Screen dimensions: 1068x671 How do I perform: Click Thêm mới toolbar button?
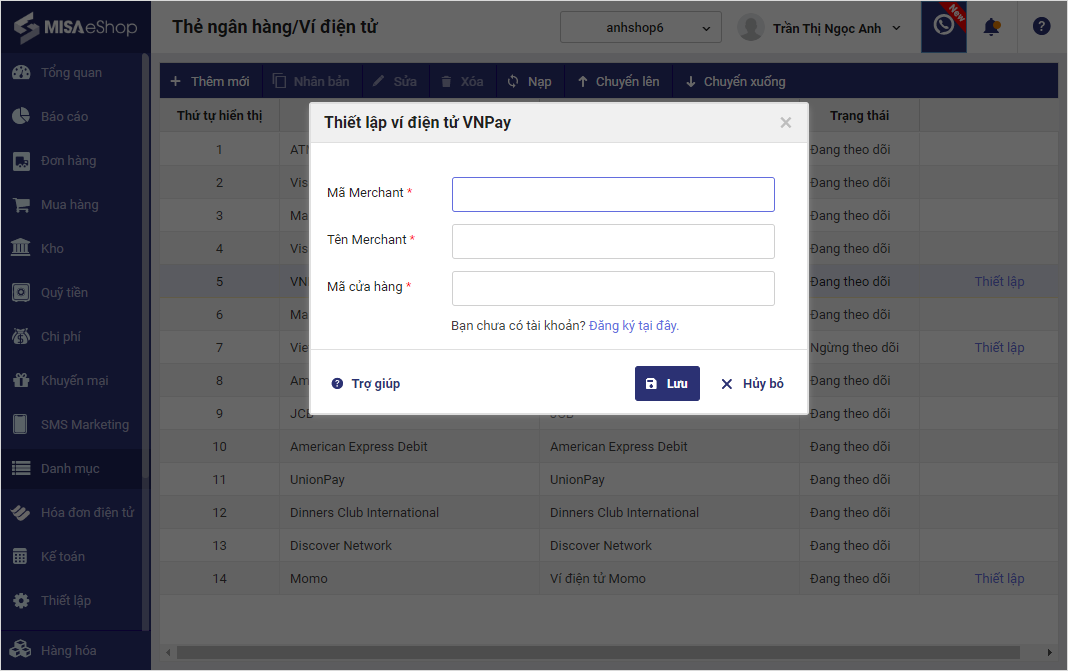pyautogui.click(x=210, y=82)
